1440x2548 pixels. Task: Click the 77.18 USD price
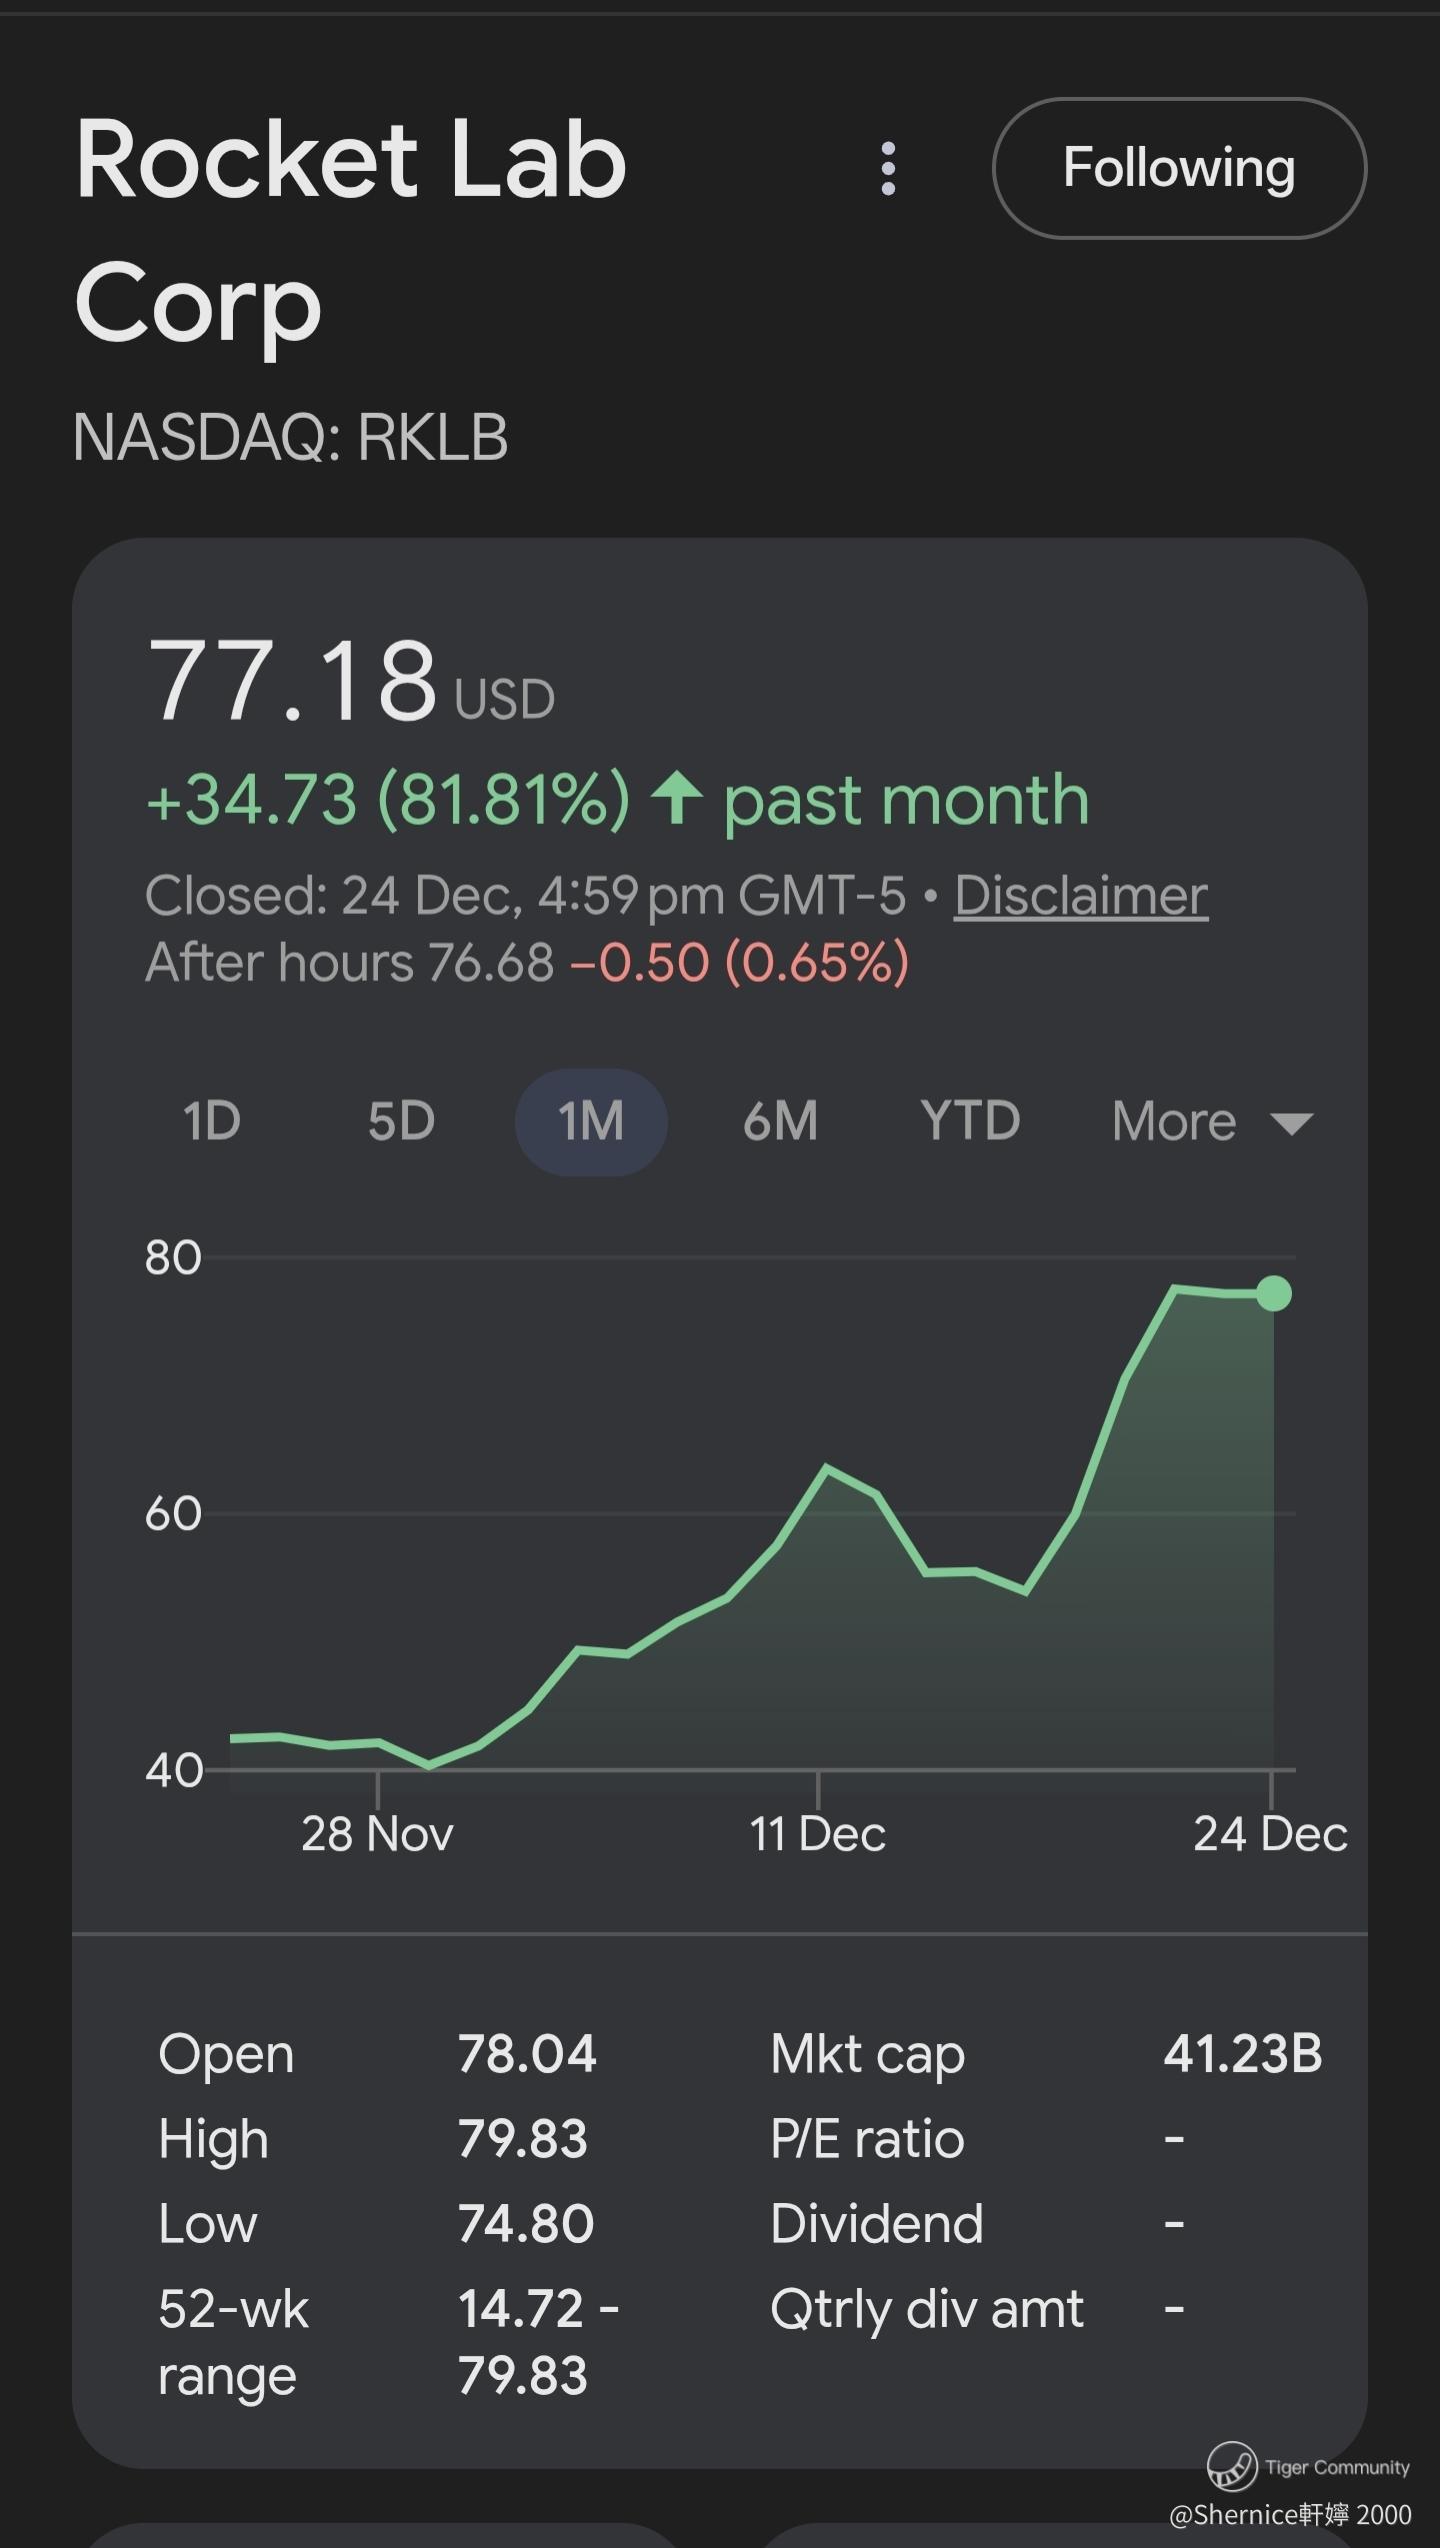point(350,682)
